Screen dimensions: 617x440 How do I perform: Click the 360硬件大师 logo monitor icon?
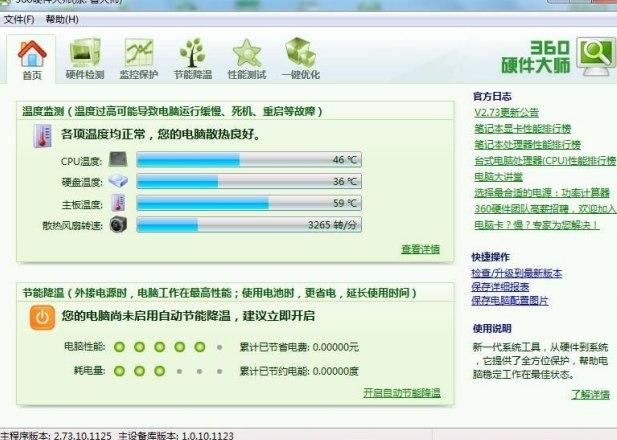[x=595, y=56]
